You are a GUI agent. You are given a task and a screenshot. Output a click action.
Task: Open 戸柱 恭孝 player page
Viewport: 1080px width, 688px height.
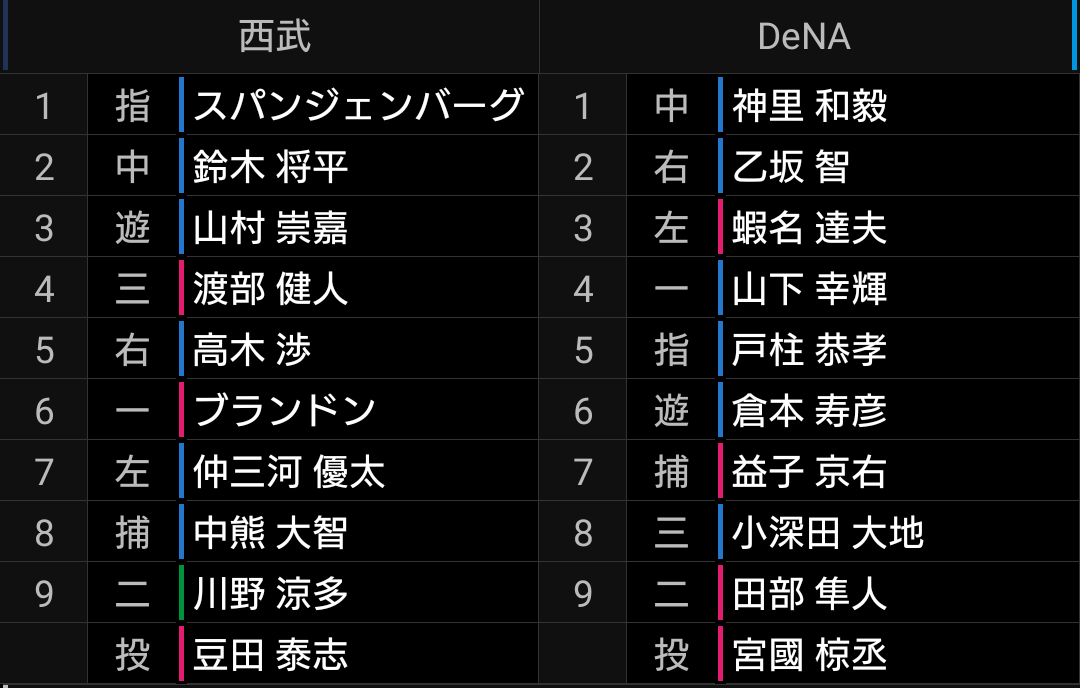coord(810,350)
